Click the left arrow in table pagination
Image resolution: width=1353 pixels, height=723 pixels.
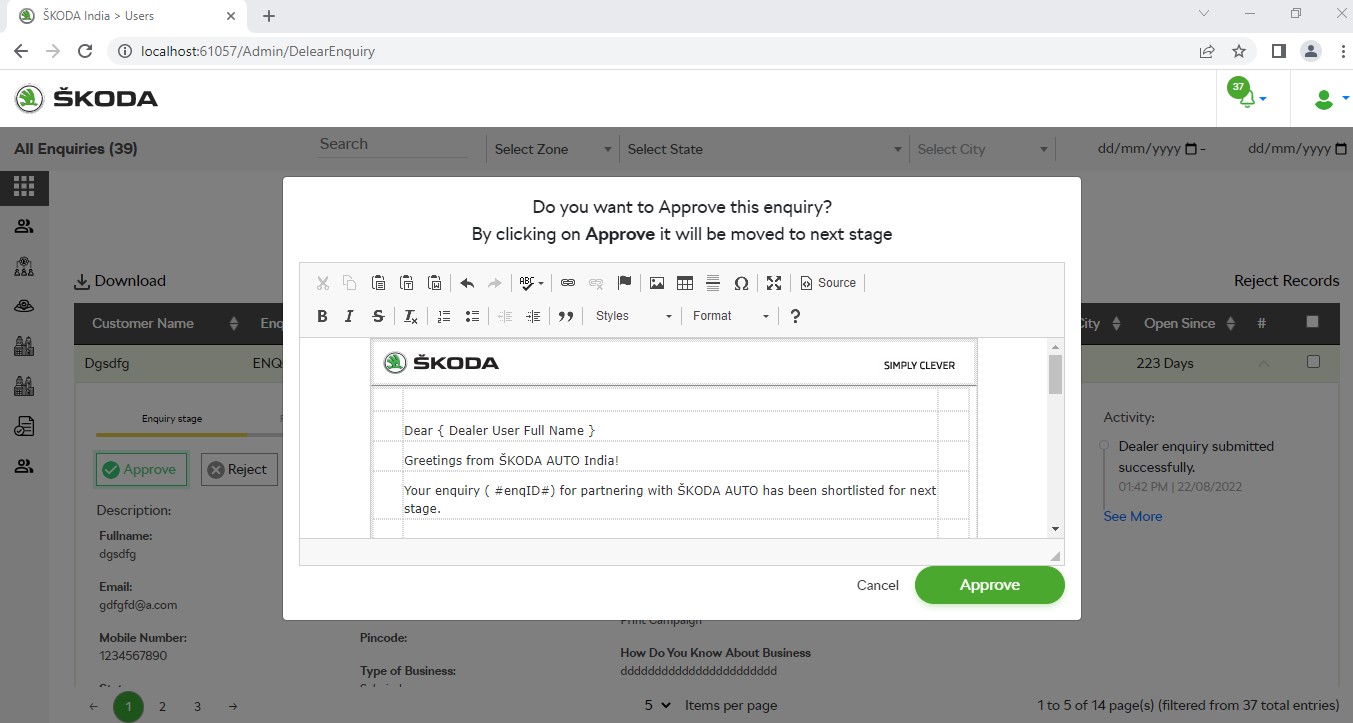(x=93, y=706)
